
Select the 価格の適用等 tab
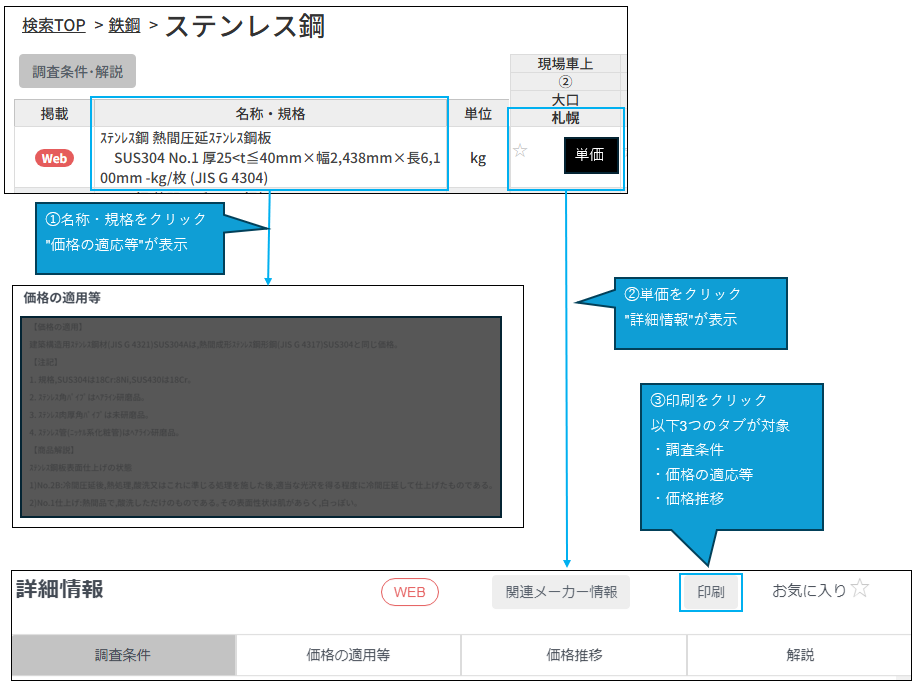348,655
